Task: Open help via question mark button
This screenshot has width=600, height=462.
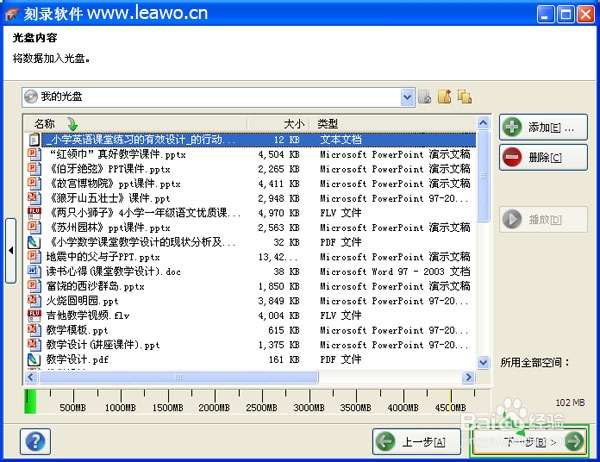Action: click(x=35, y=442)
